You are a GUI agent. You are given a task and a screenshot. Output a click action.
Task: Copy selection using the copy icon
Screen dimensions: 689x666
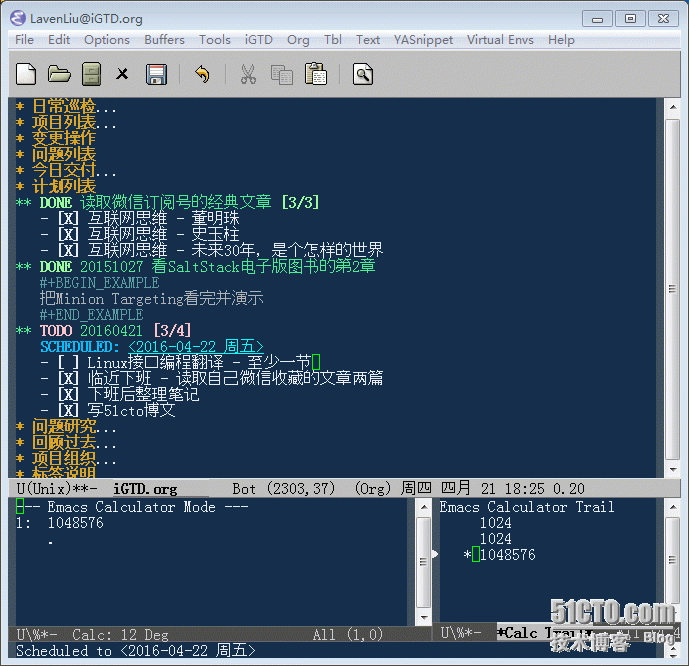(x=282, y=75)
